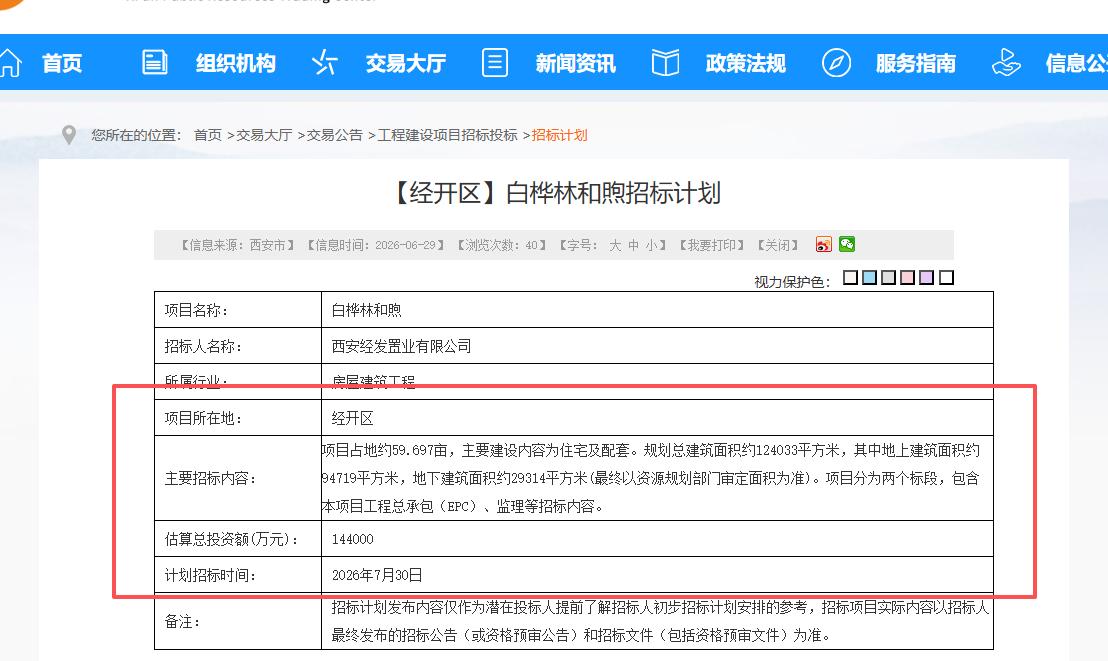Click the 信息来源: 西安市 text

[237, 245]
